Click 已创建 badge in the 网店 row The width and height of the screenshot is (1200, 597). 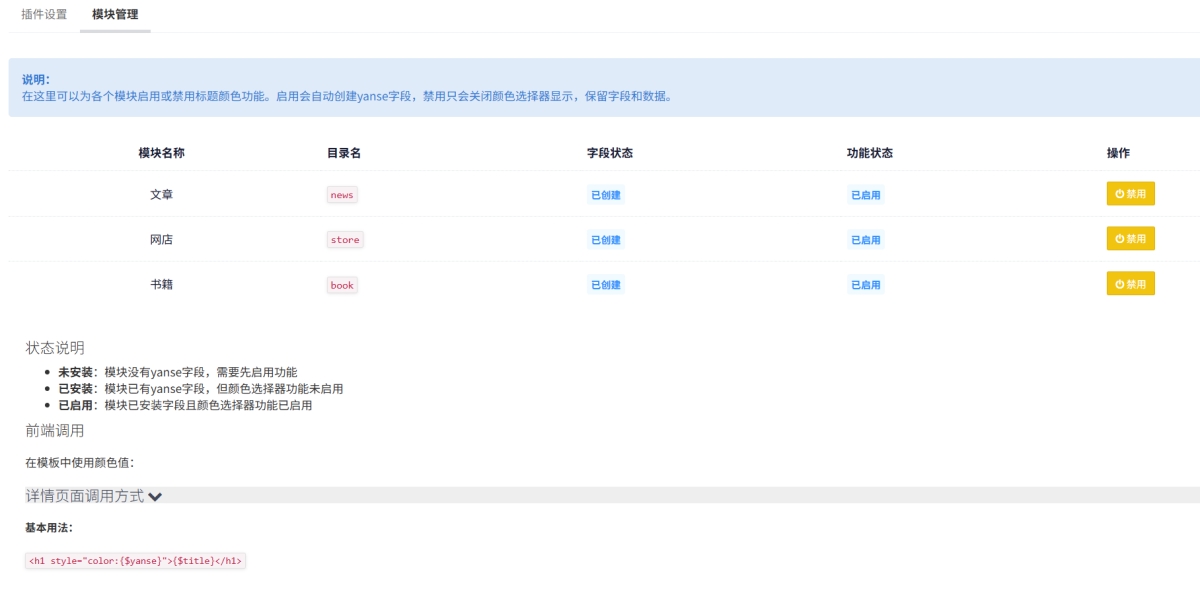point(606,240)
